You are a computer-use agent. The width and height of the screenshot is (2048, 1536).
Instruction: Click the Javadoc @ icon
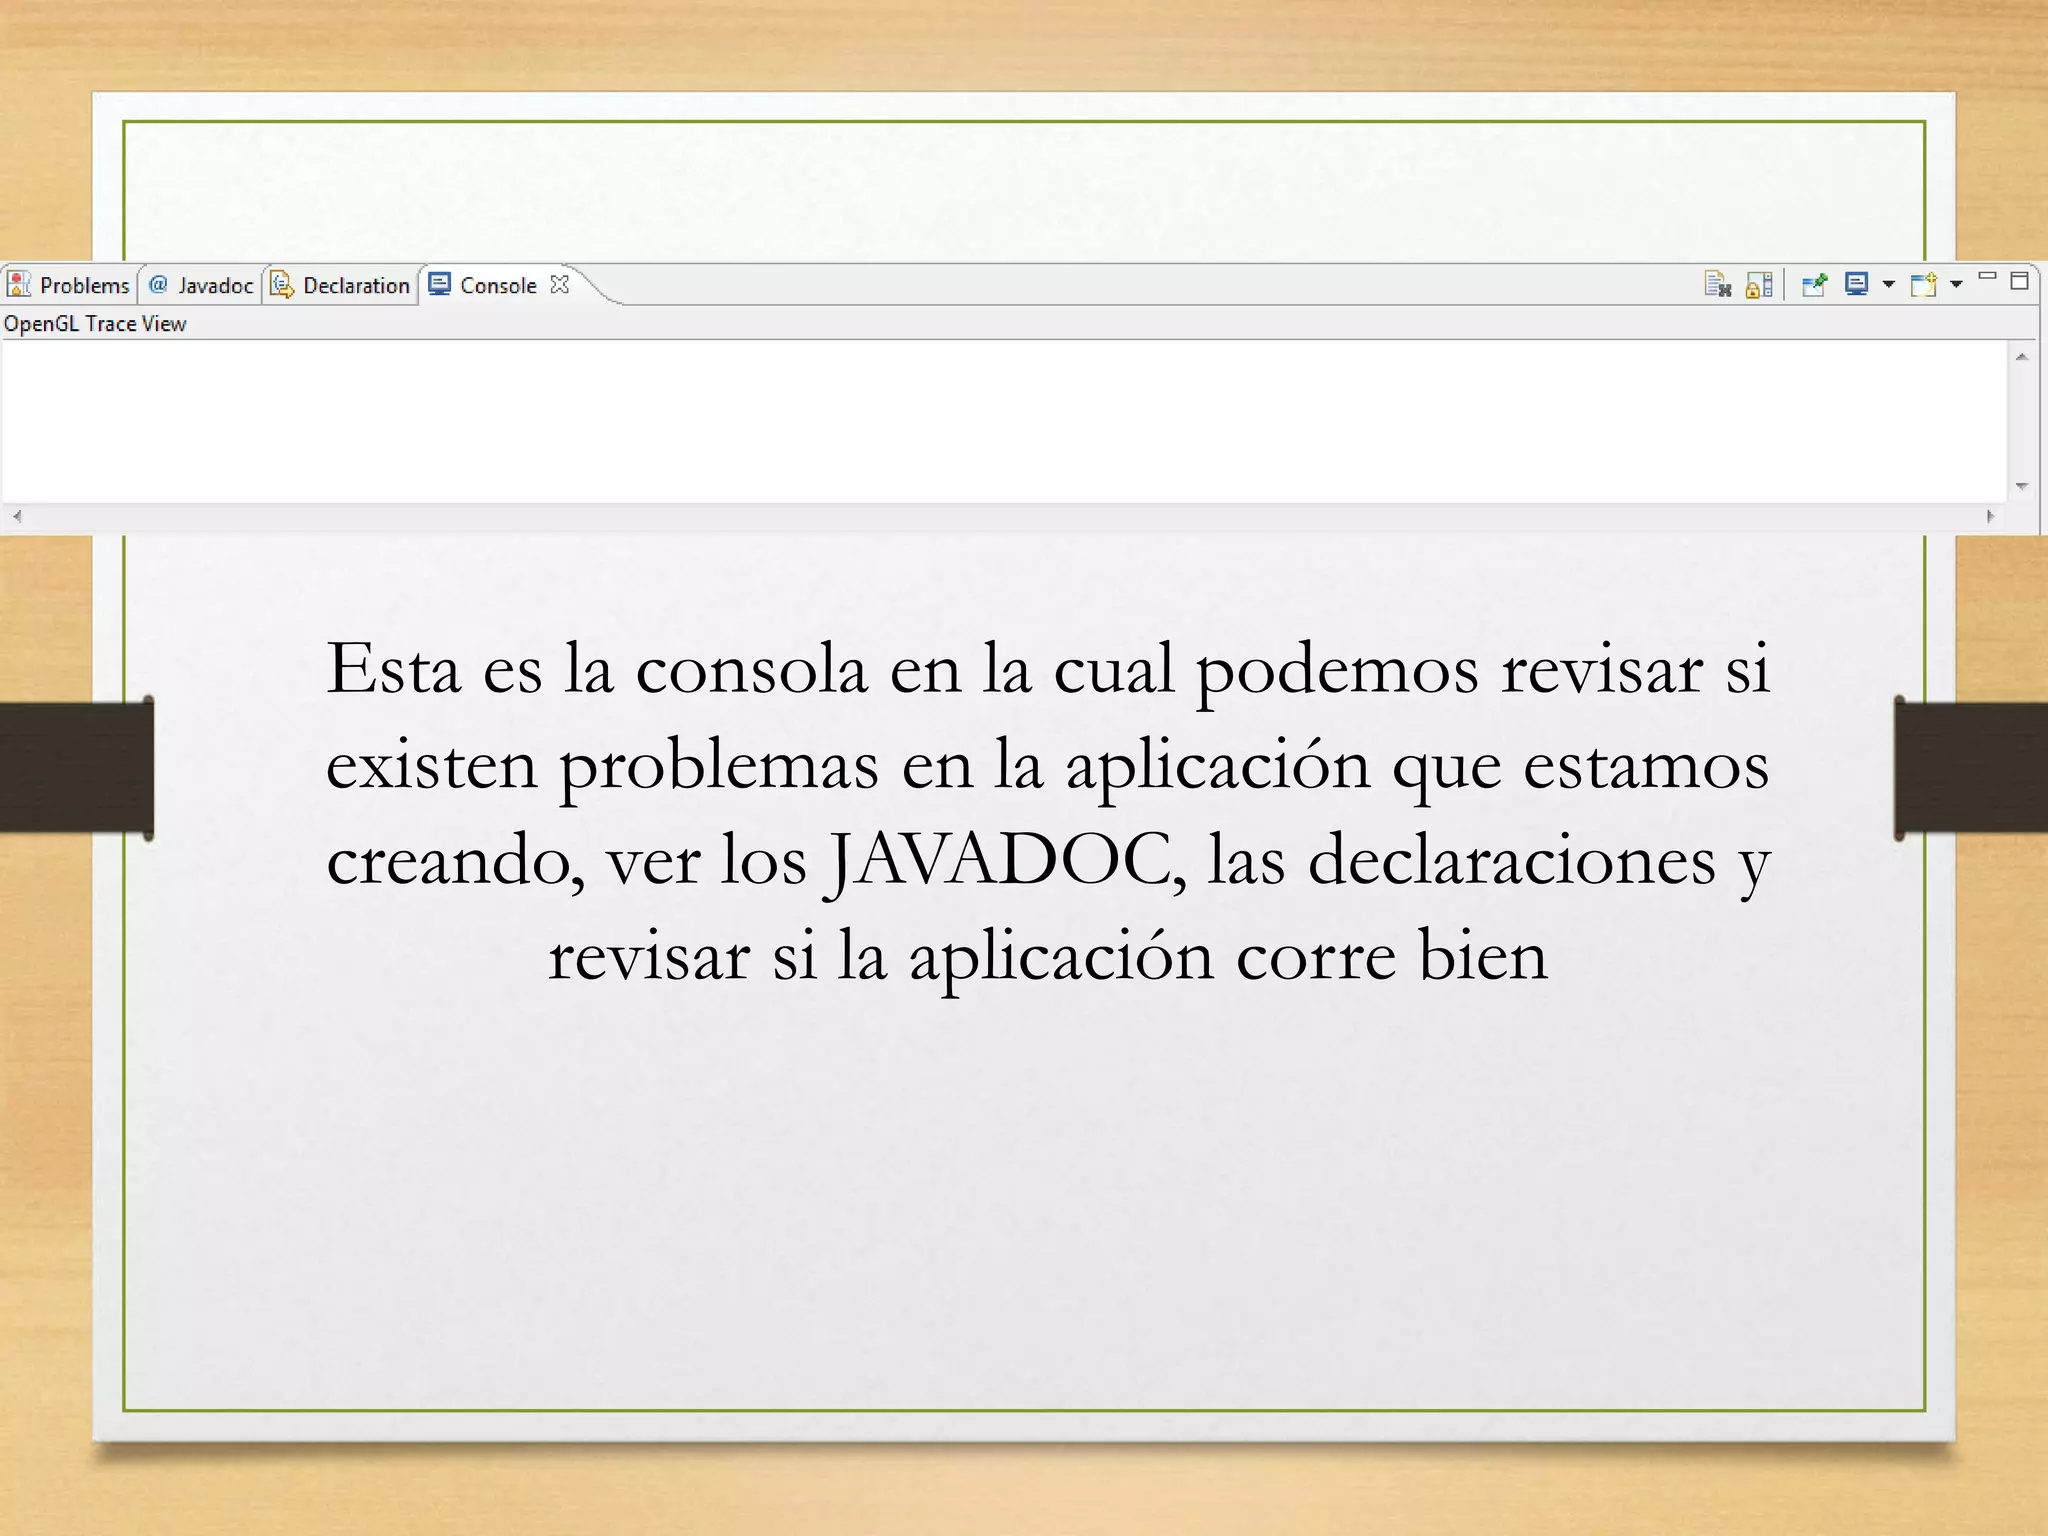tap(158, 285)
